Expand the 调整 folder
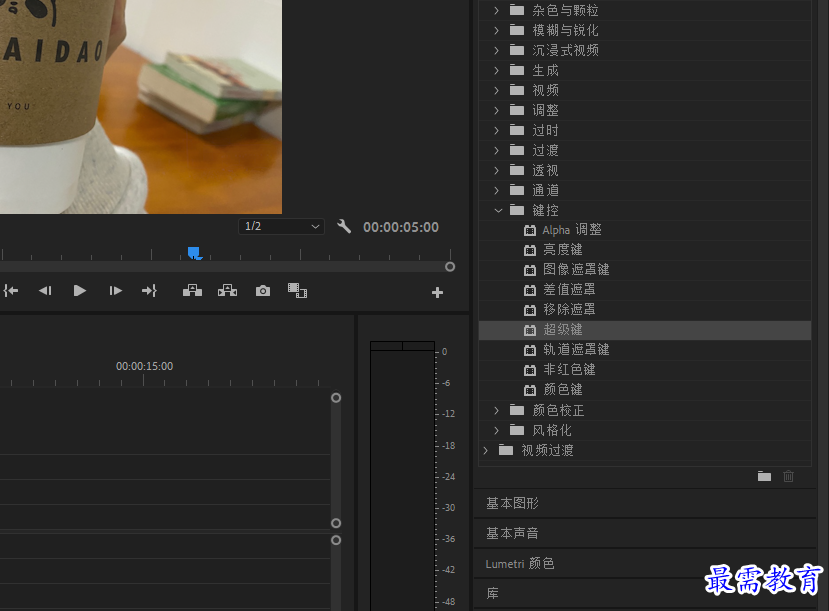This screenshot has height=611, width=829. (496, 110)
